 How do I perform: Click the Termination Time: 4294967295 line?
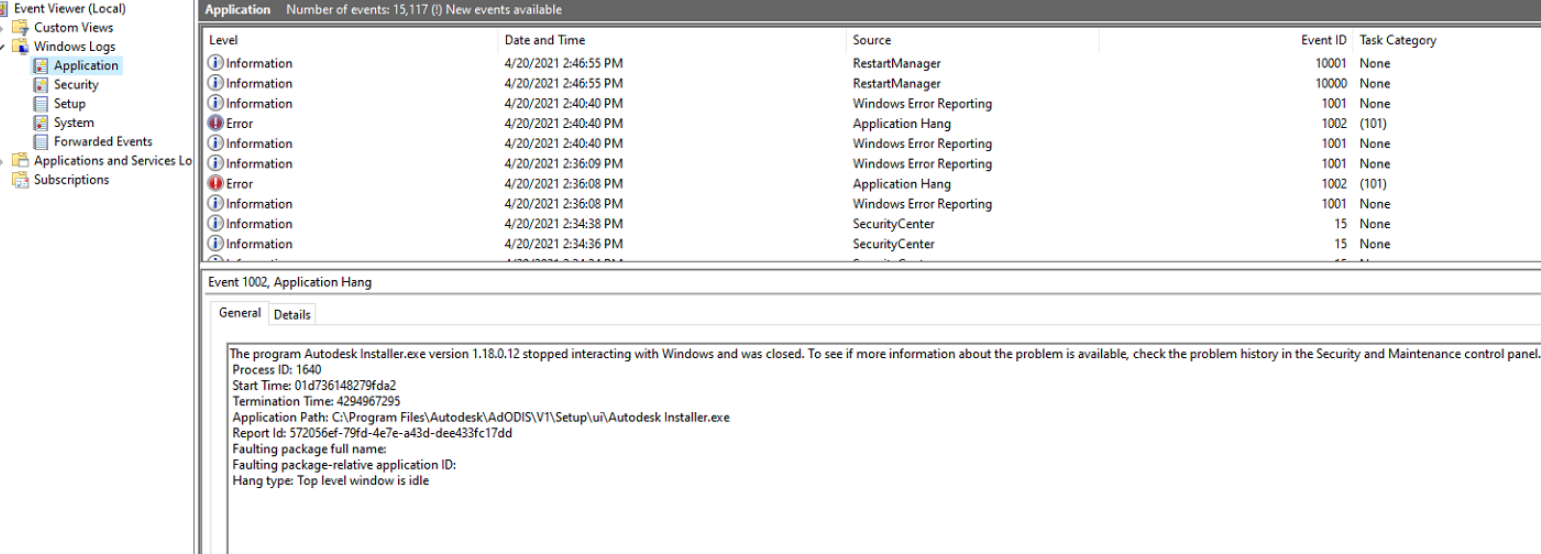[x=316, y=402]
